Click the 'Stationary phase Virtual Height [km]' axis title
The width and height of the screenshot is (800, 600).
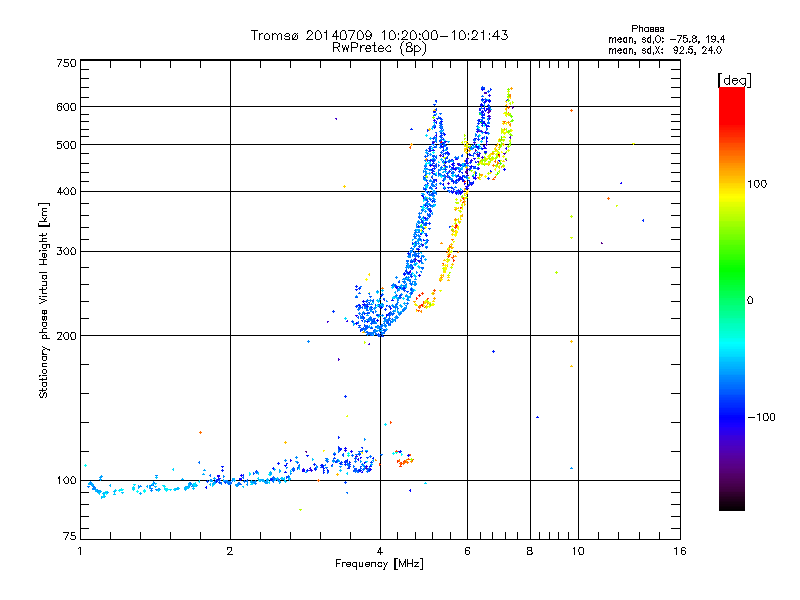[43, 301]
